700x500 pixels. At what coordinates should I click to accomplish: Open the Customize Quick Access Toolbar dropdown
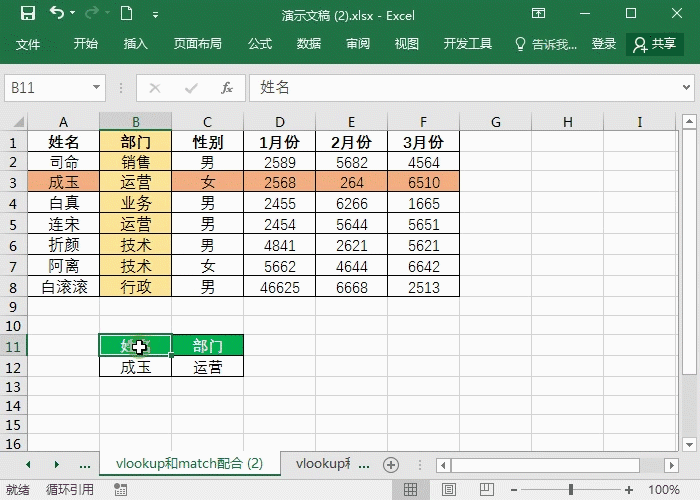click(154, 16)
